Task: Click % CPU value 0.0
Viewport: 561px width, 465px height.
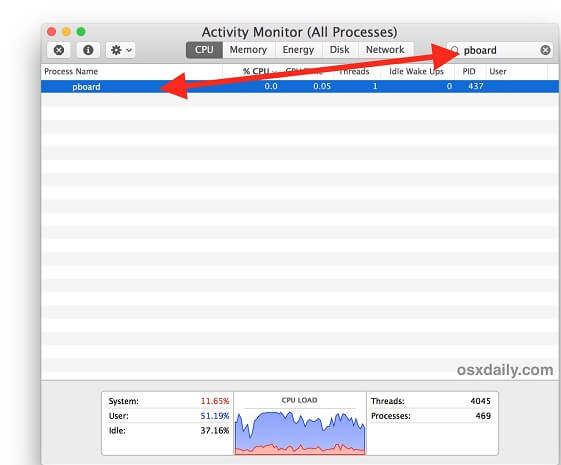Action: 271,86
